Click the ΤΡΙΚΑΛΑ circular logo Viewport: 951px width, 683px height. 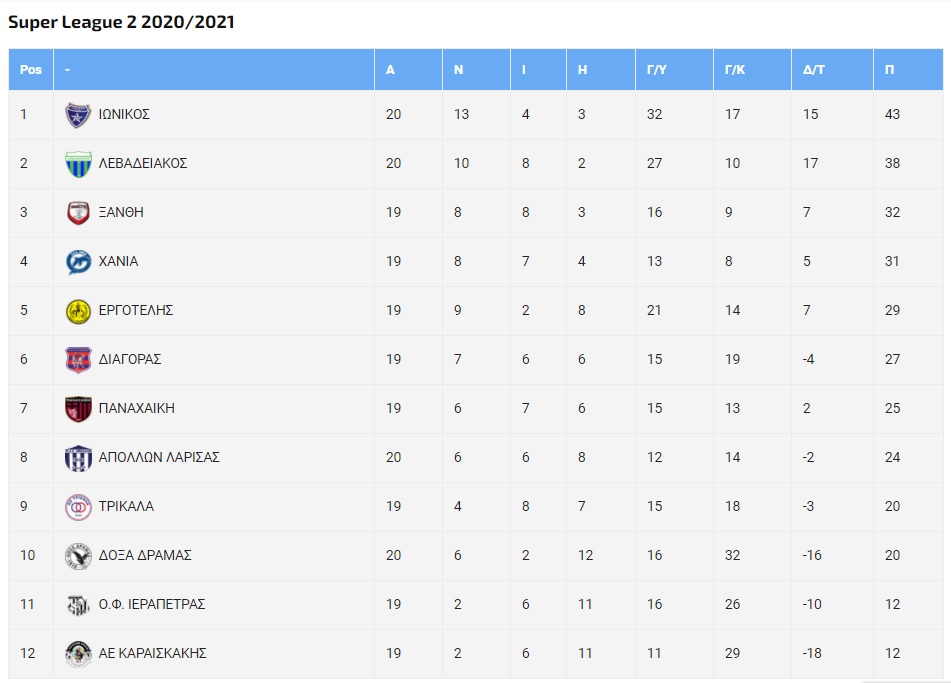78,507
